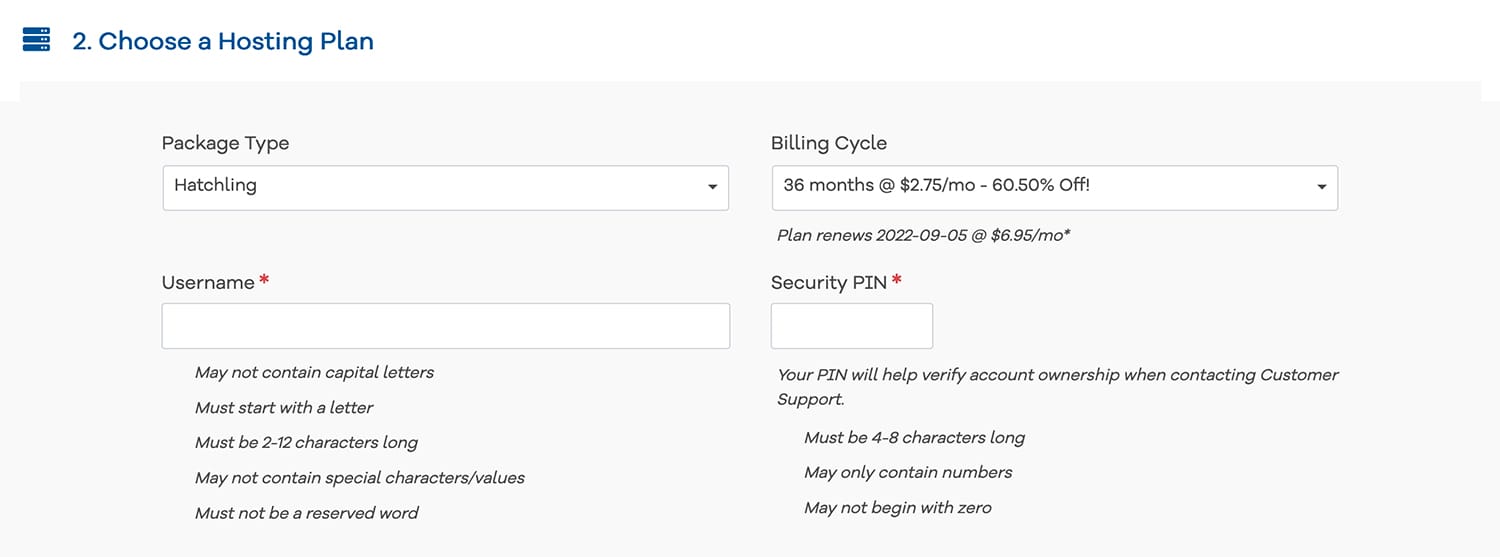Click the "May not begin with zero" rule
The width and height of the screenshot is (1500, 557).
897,508
